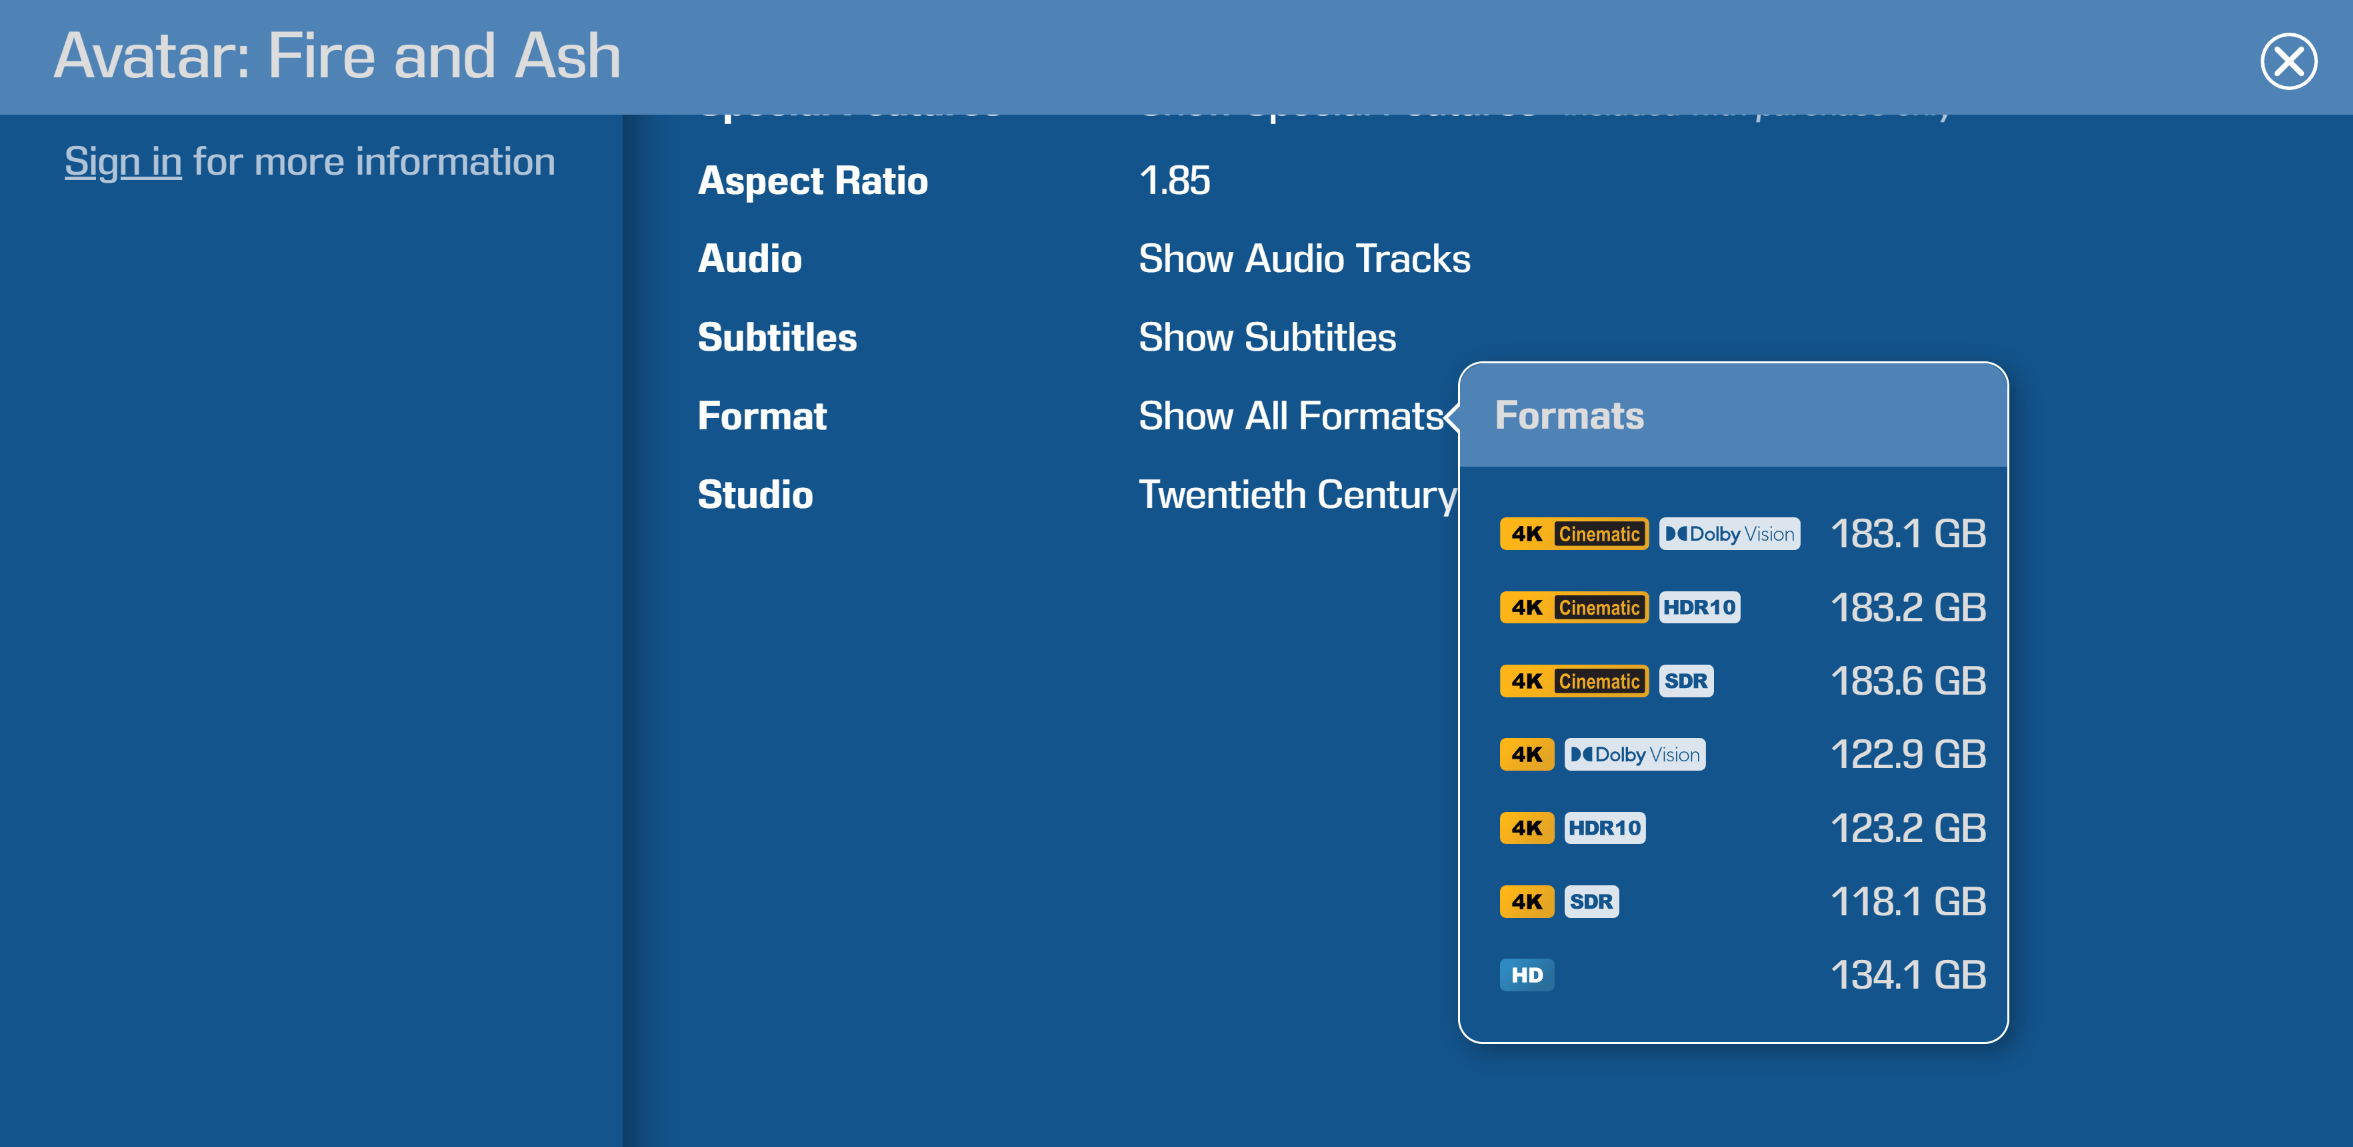Click the 123.2 GB file size
The image size is (2353, 1147).
[x=1908, y=828]
